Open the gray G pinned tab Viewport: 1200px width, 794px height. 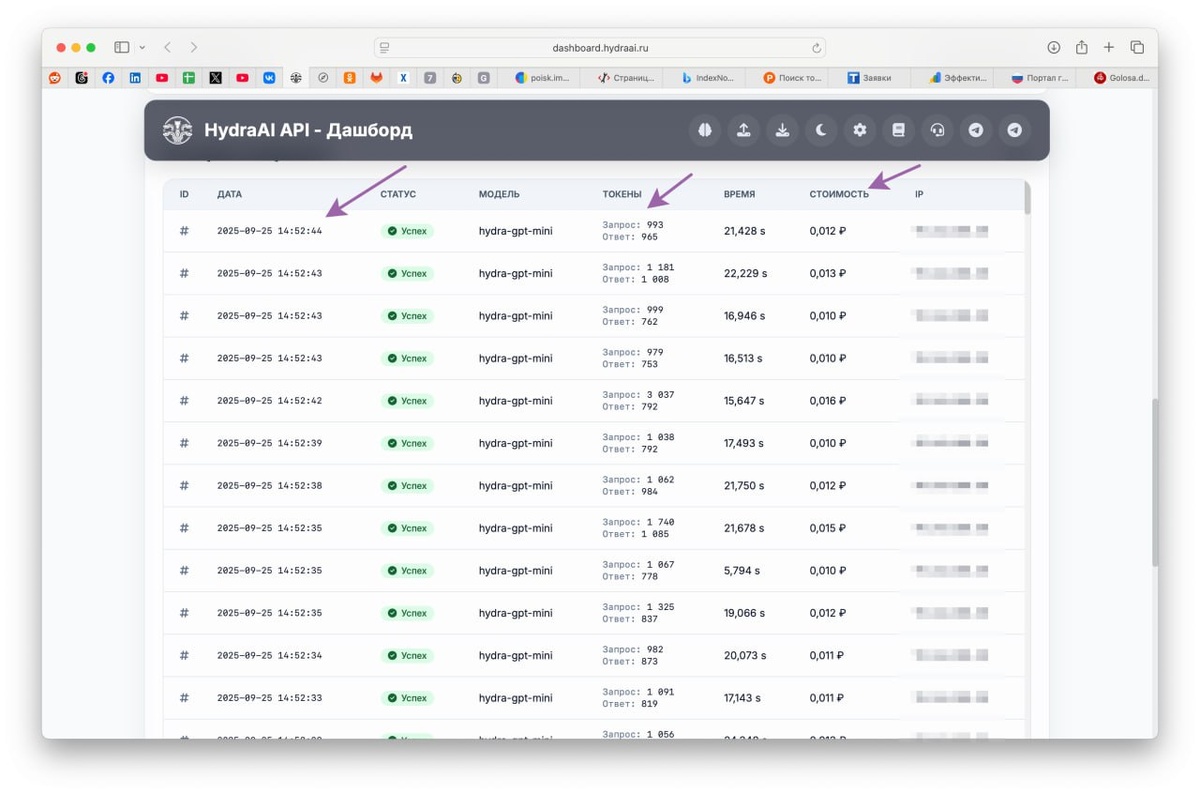point(484,77)
